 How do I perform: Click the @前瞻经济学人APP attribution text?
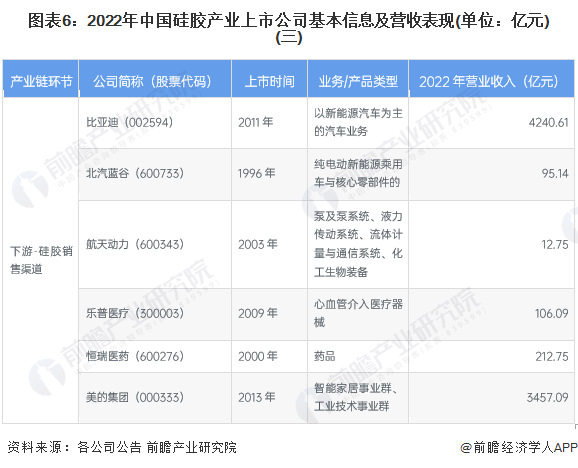coord(519,447)
